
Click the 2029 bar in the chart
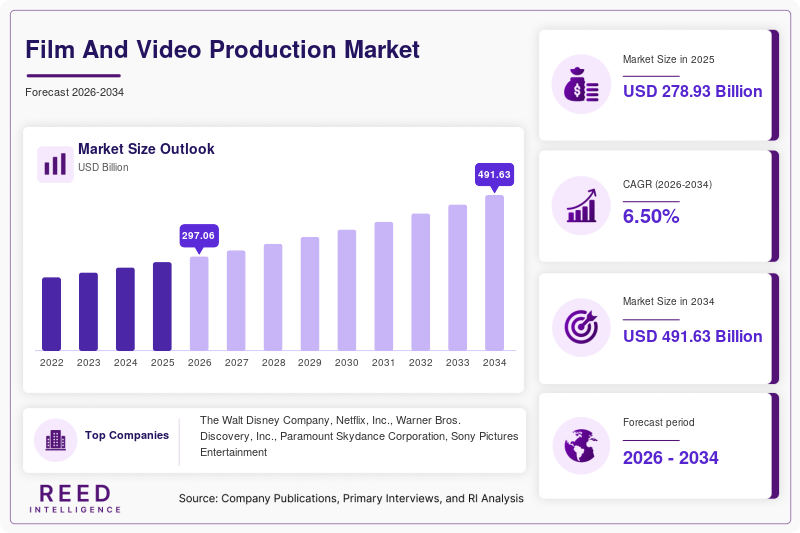point(310,294)
